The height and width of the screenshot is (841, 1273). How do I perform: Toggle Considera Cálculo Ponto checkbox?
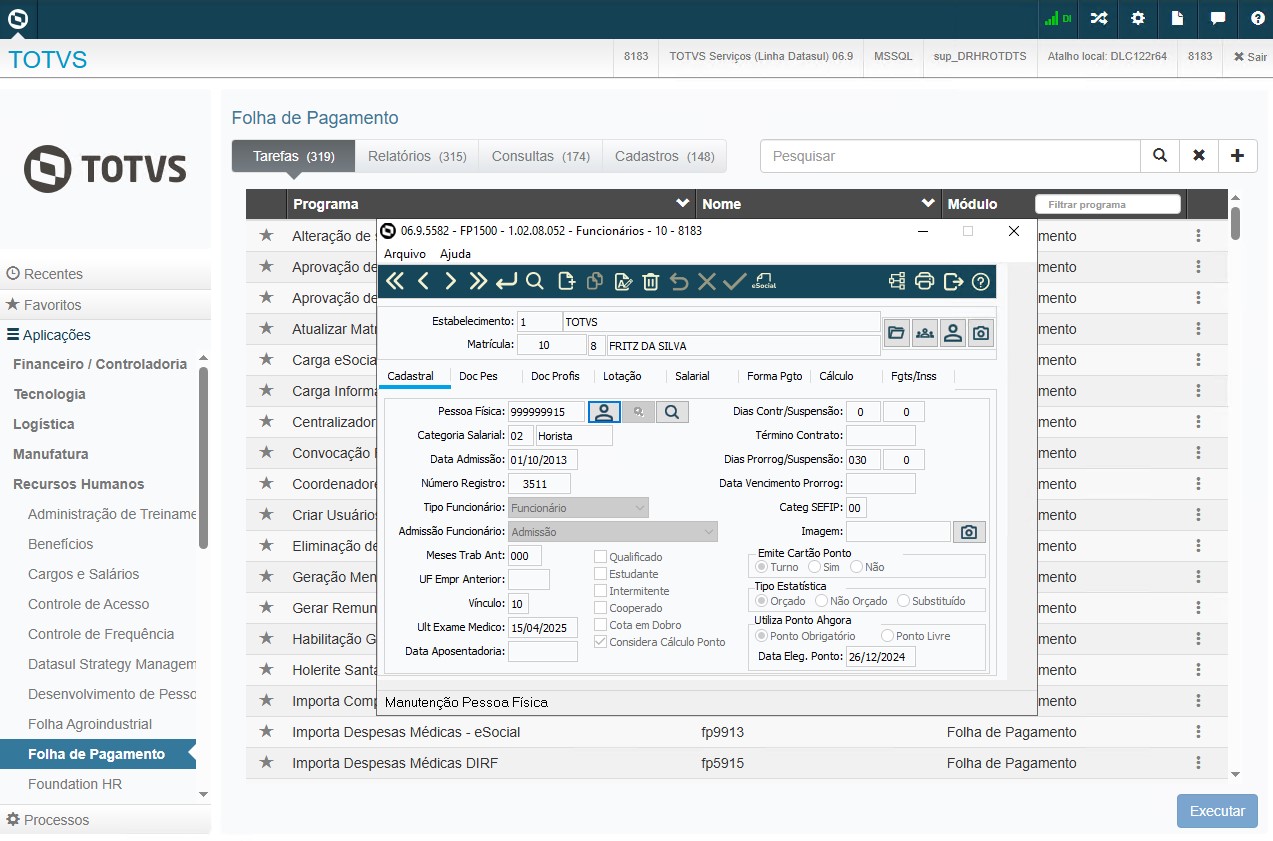click(601, 642)
